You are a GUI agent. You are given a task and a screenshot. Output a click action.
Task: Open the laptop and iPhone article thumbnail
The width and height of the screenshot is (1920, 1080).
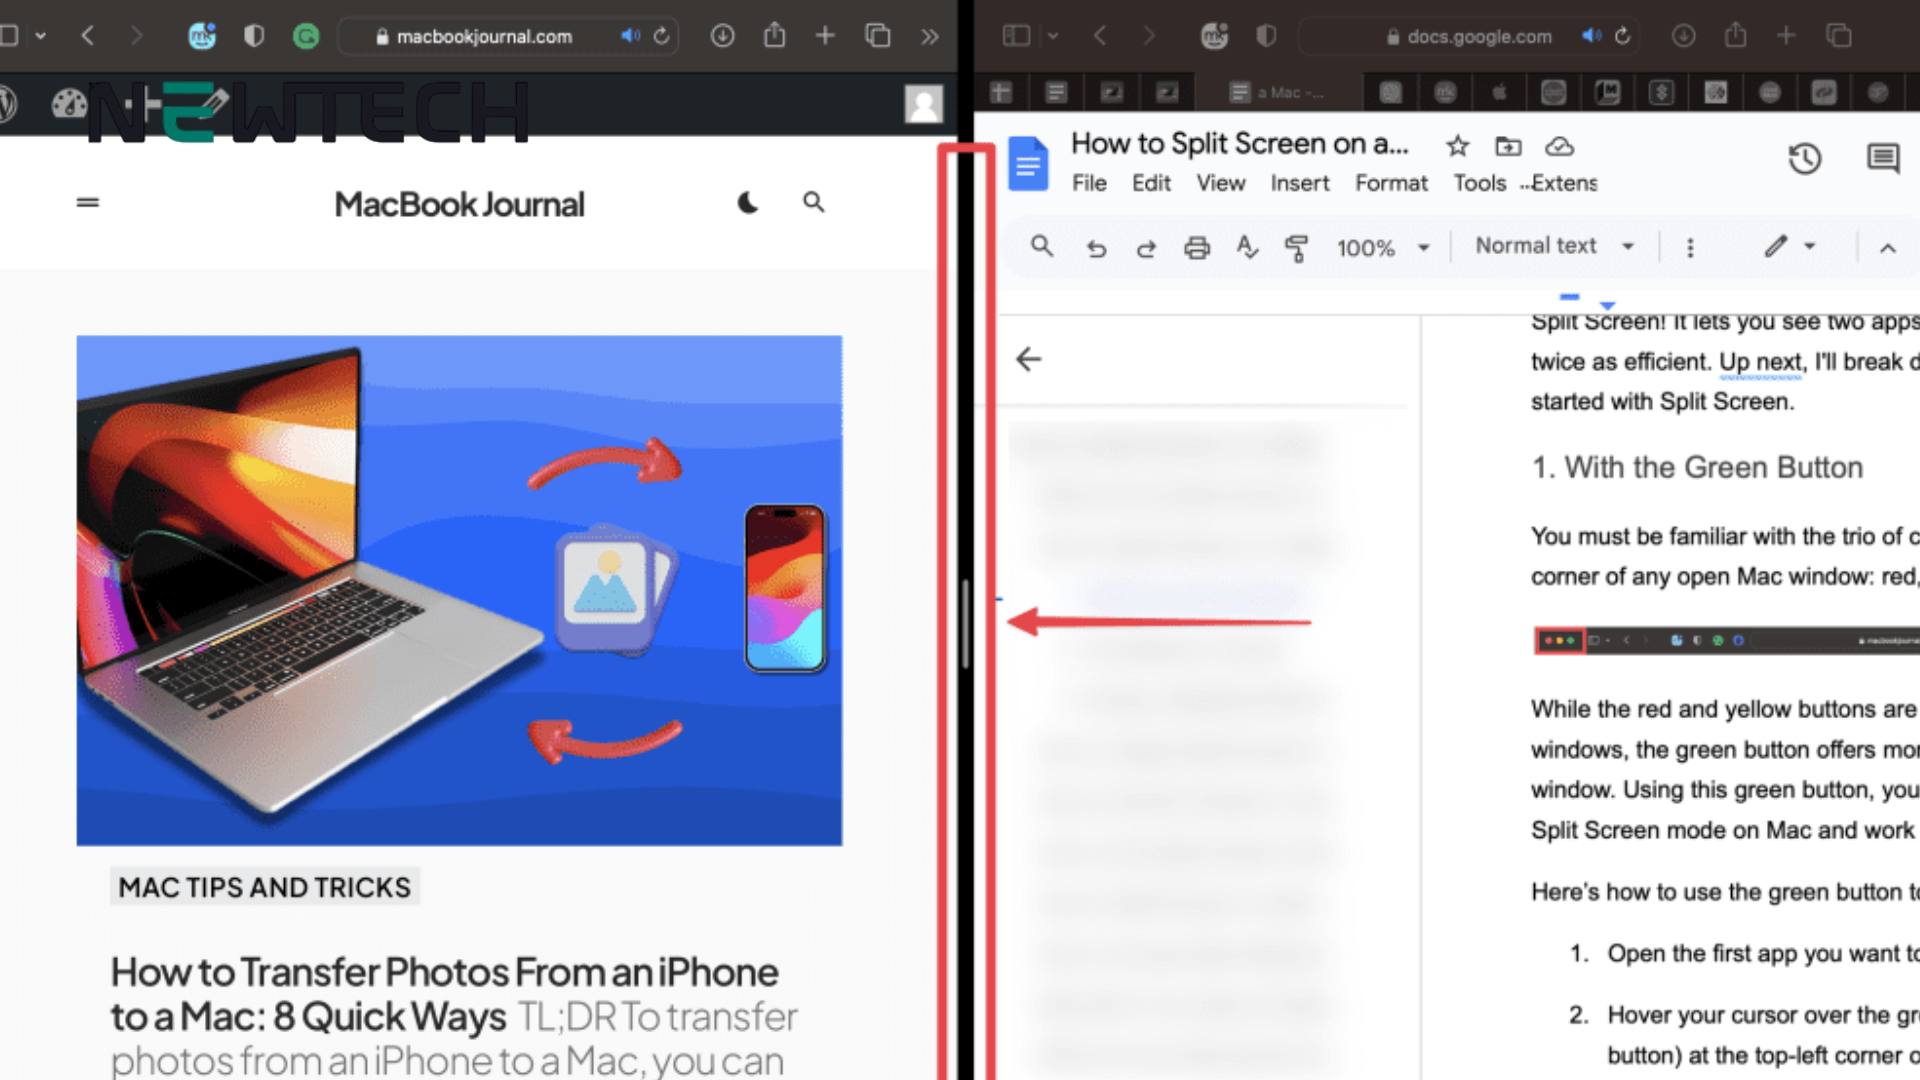[x=459, y=590]
